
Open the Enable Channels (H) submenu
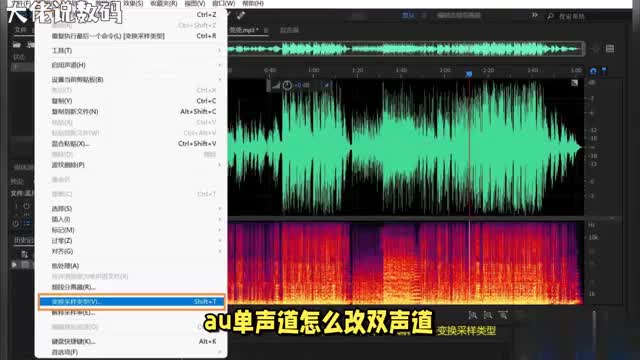tap(131, 65)
